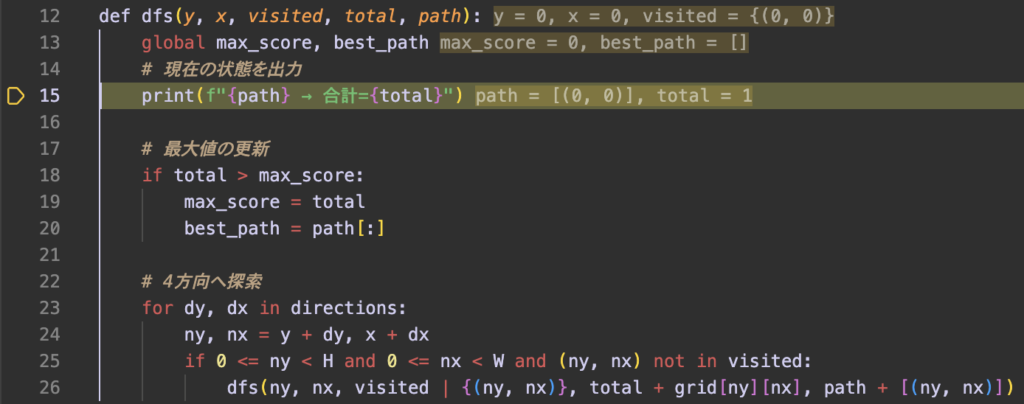Viewport: 1024px width, 404px height.
Task: Click line number 23 in the gutter
Action: tap(50, 307)
